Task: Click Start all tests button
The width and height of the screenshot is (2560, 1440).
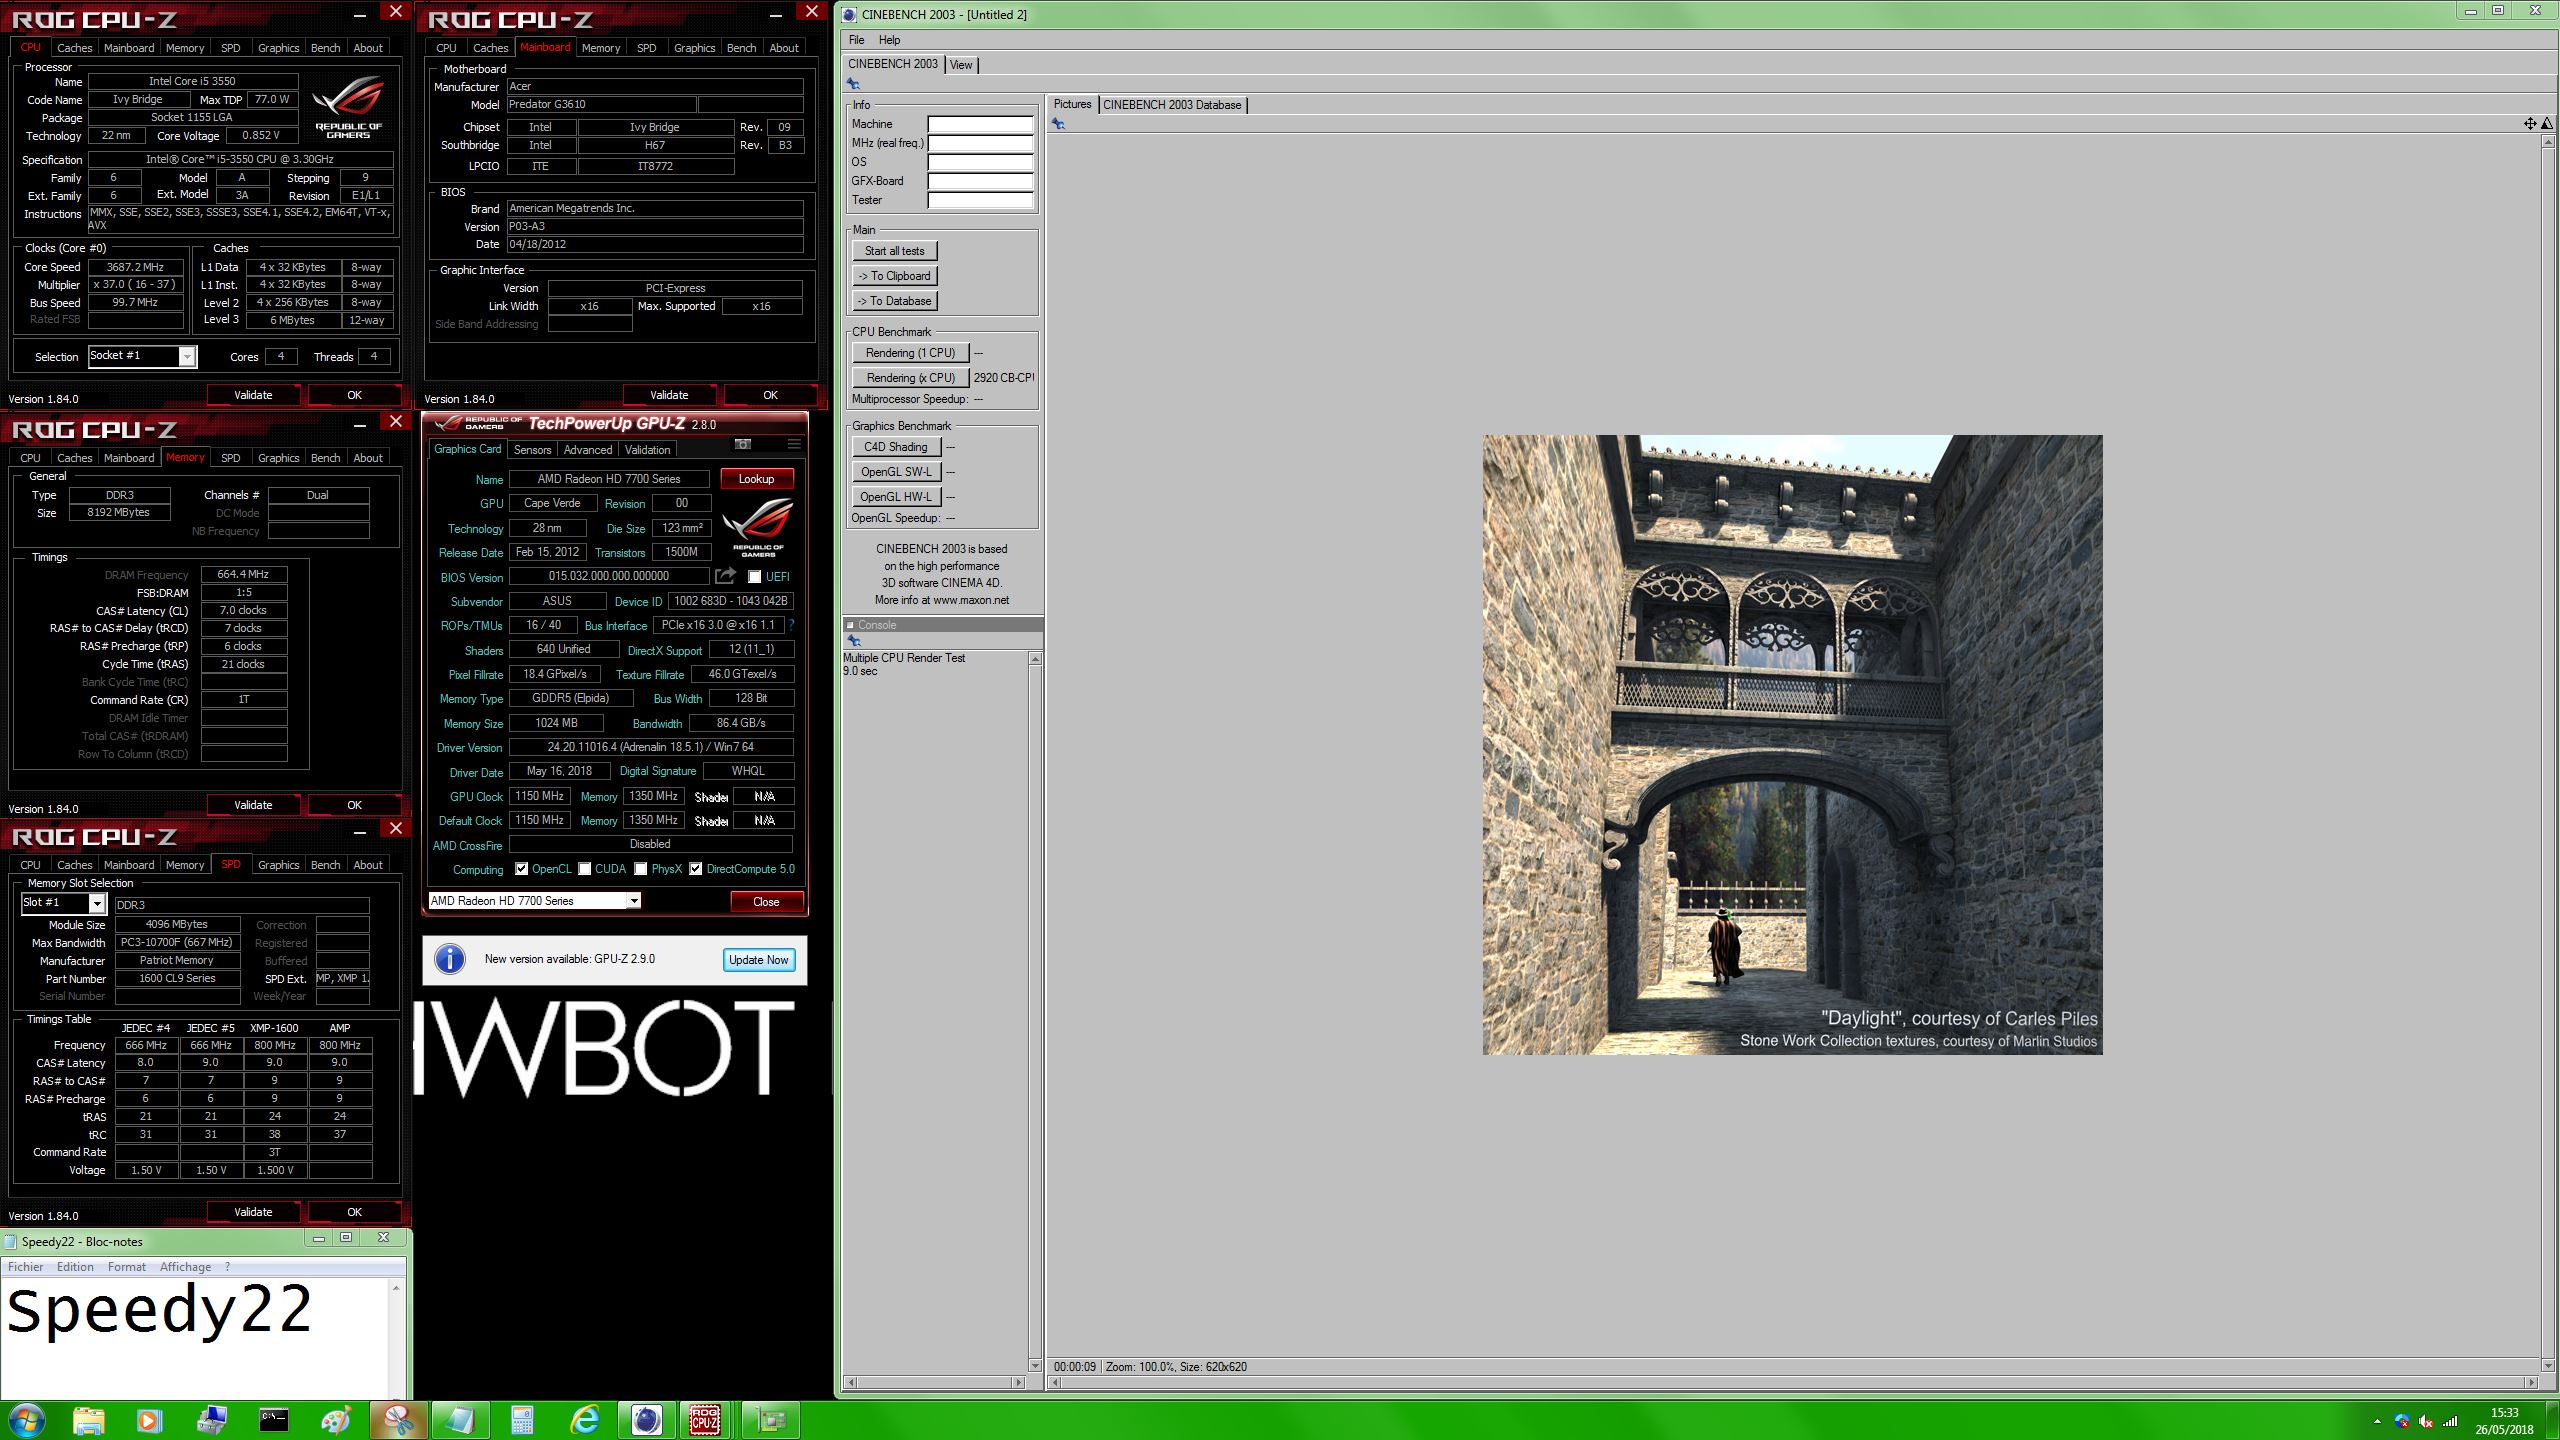Action: point(895,251)
